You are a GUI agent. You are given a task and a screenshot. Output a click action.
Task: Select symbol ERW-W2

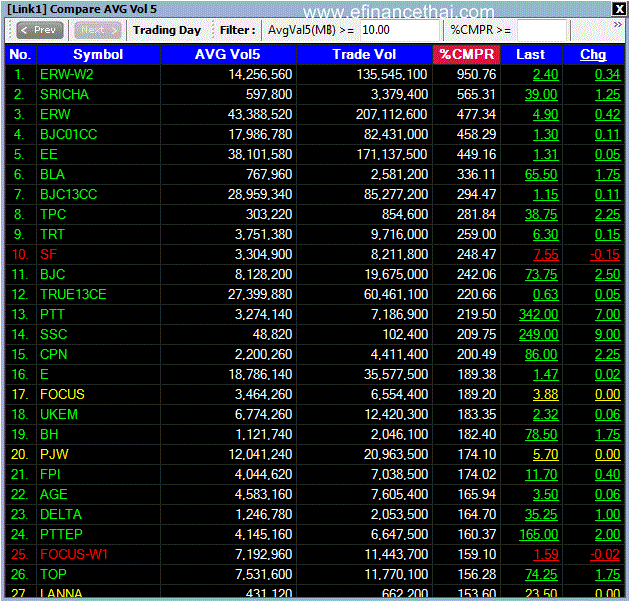(x=67, y=74)
